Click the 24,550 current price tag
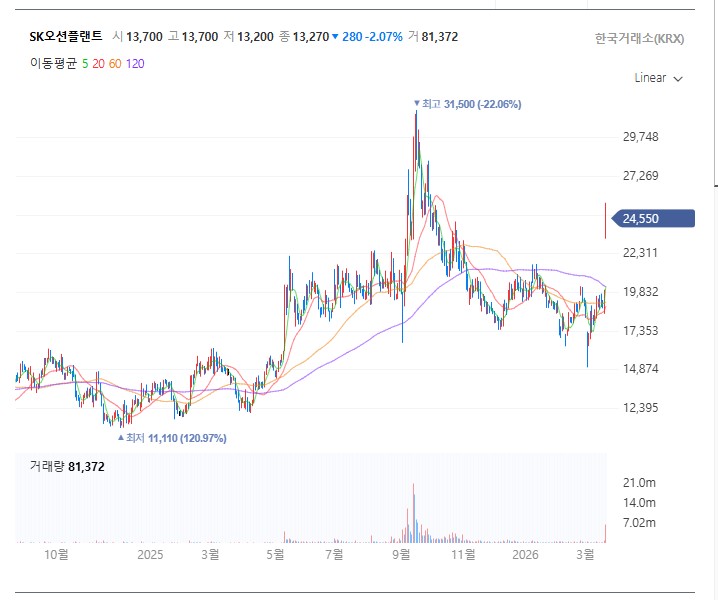The image size is (718, 600). tap(653, 218)
